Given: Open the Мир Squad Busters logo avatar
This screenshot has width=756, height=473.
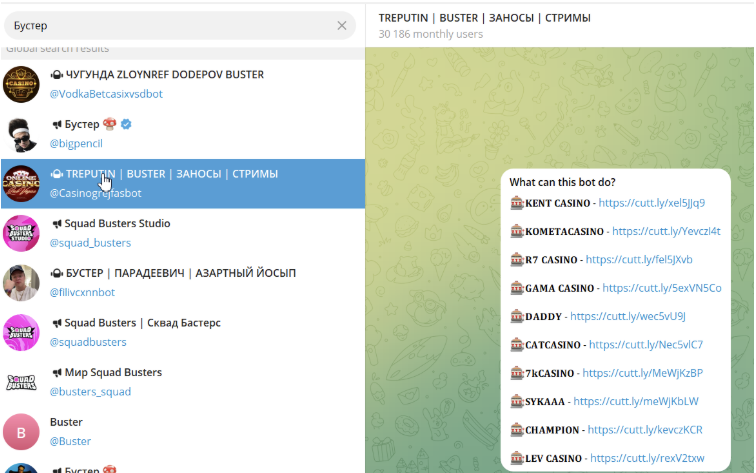Looking at the screenshot, I should pos(21,382).
